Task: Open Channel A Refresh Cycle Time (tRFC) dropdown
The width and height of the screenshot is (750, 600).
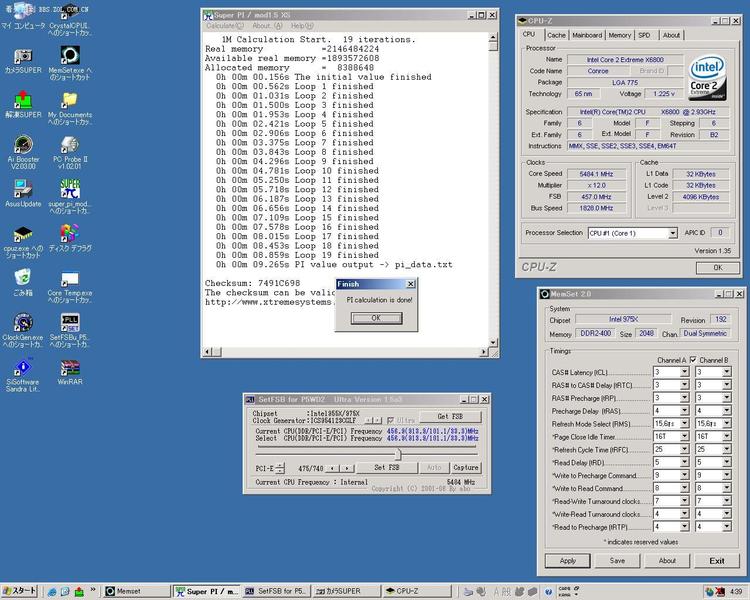Action: (684, 449)
